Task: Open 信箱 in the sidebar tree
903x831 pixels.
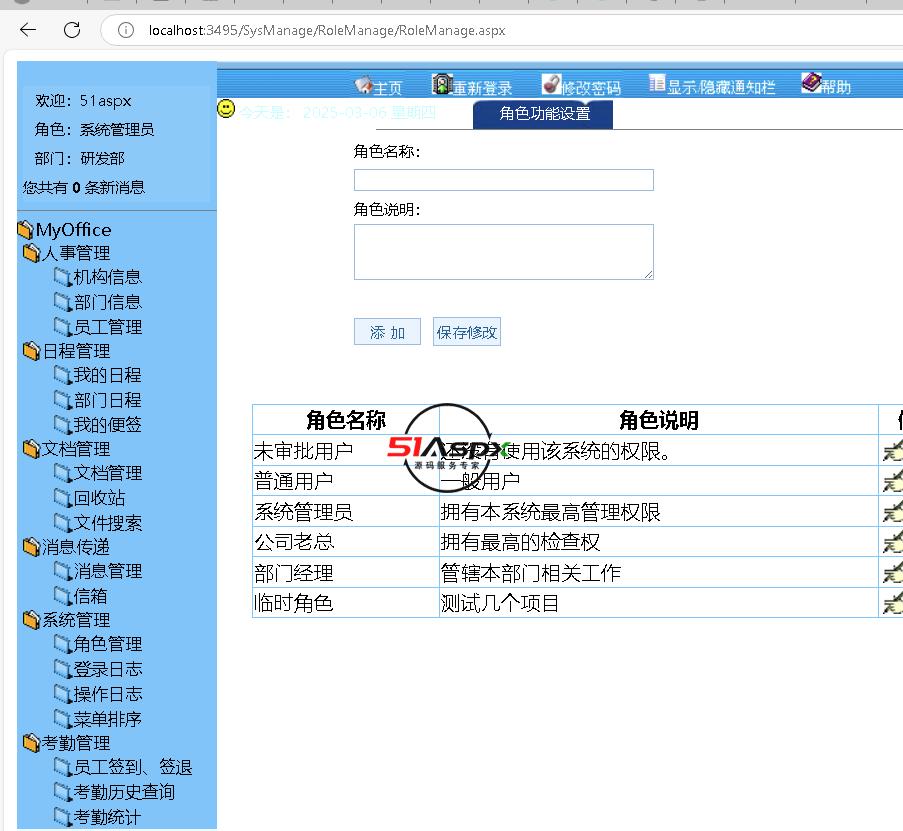Action: tap(90, 595)
